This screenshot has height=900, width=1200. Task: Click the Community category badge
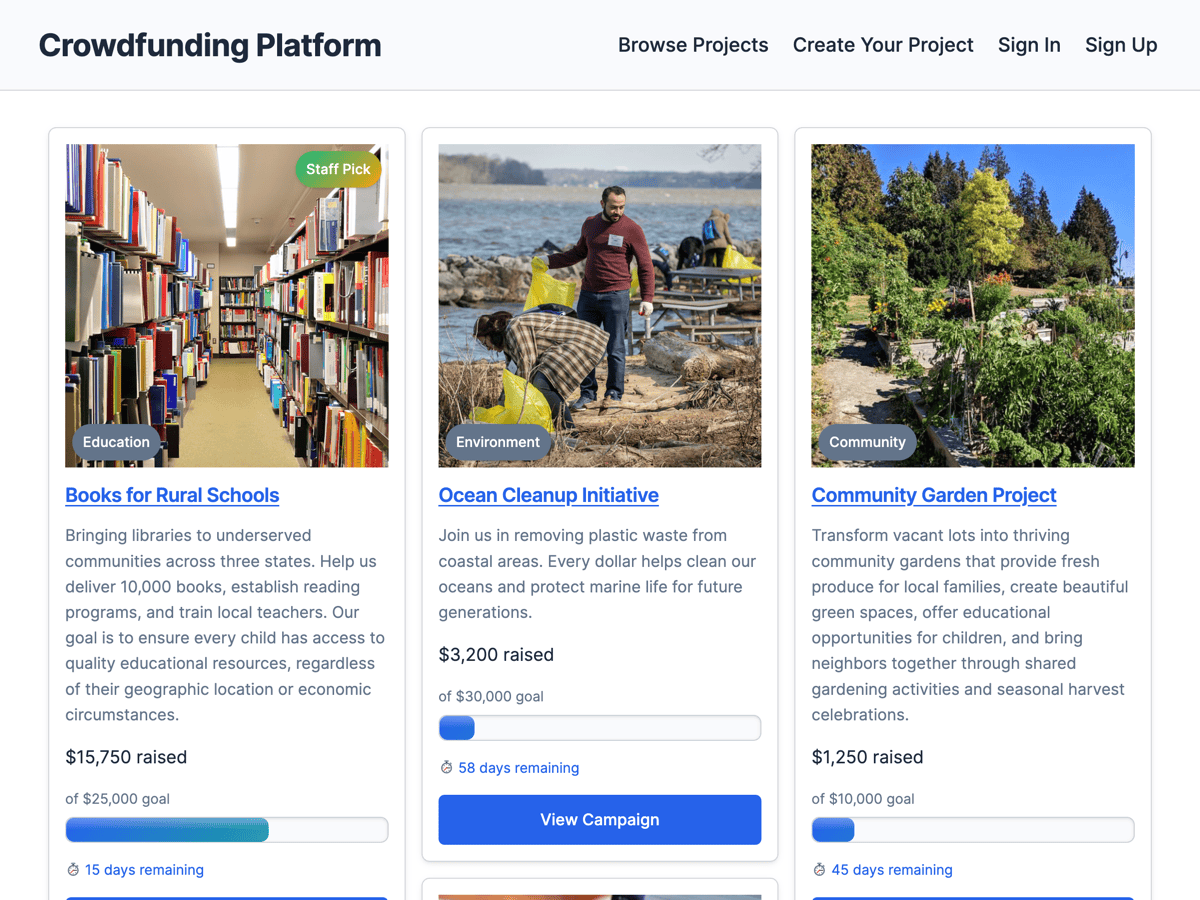(x=866, y=441)
